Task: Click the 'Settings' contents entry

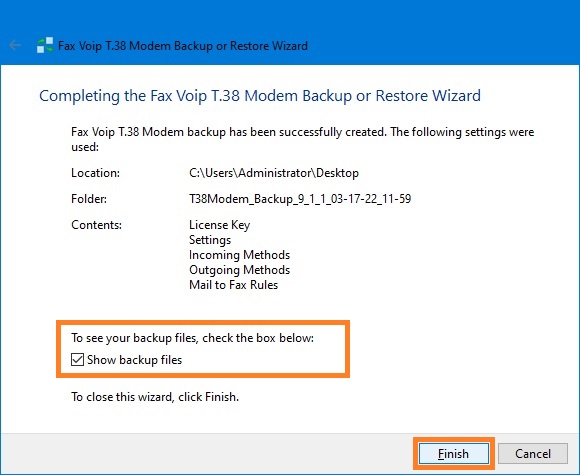Action: click(x=210, y=240)
